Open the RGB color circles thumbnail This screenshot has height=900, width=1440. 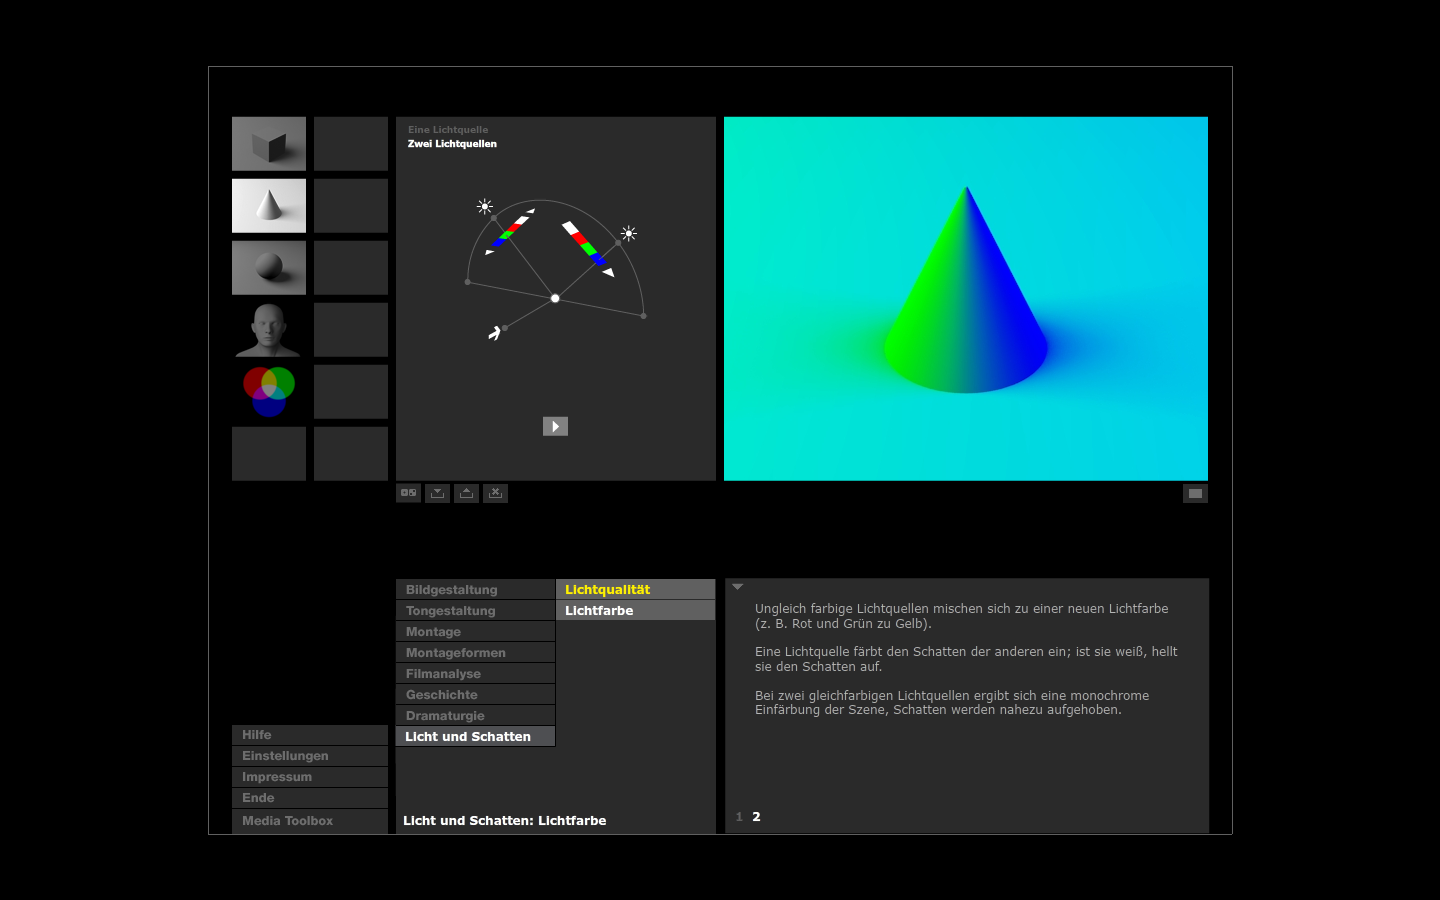point(269,391)
